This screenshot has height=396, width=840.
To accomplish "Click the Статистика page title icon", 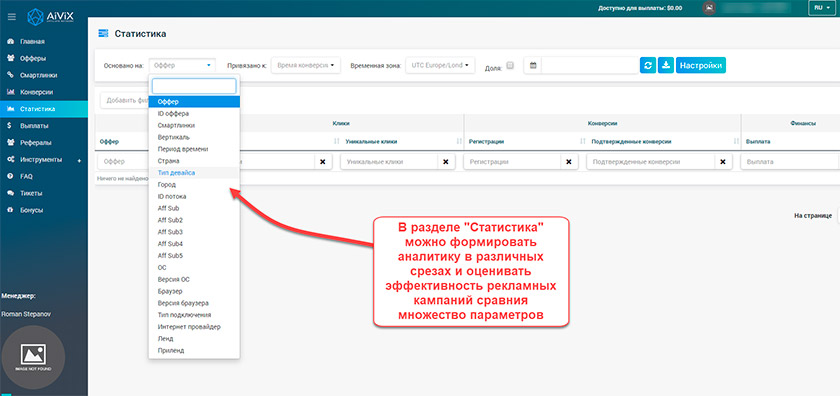I will tap(103, 34).
